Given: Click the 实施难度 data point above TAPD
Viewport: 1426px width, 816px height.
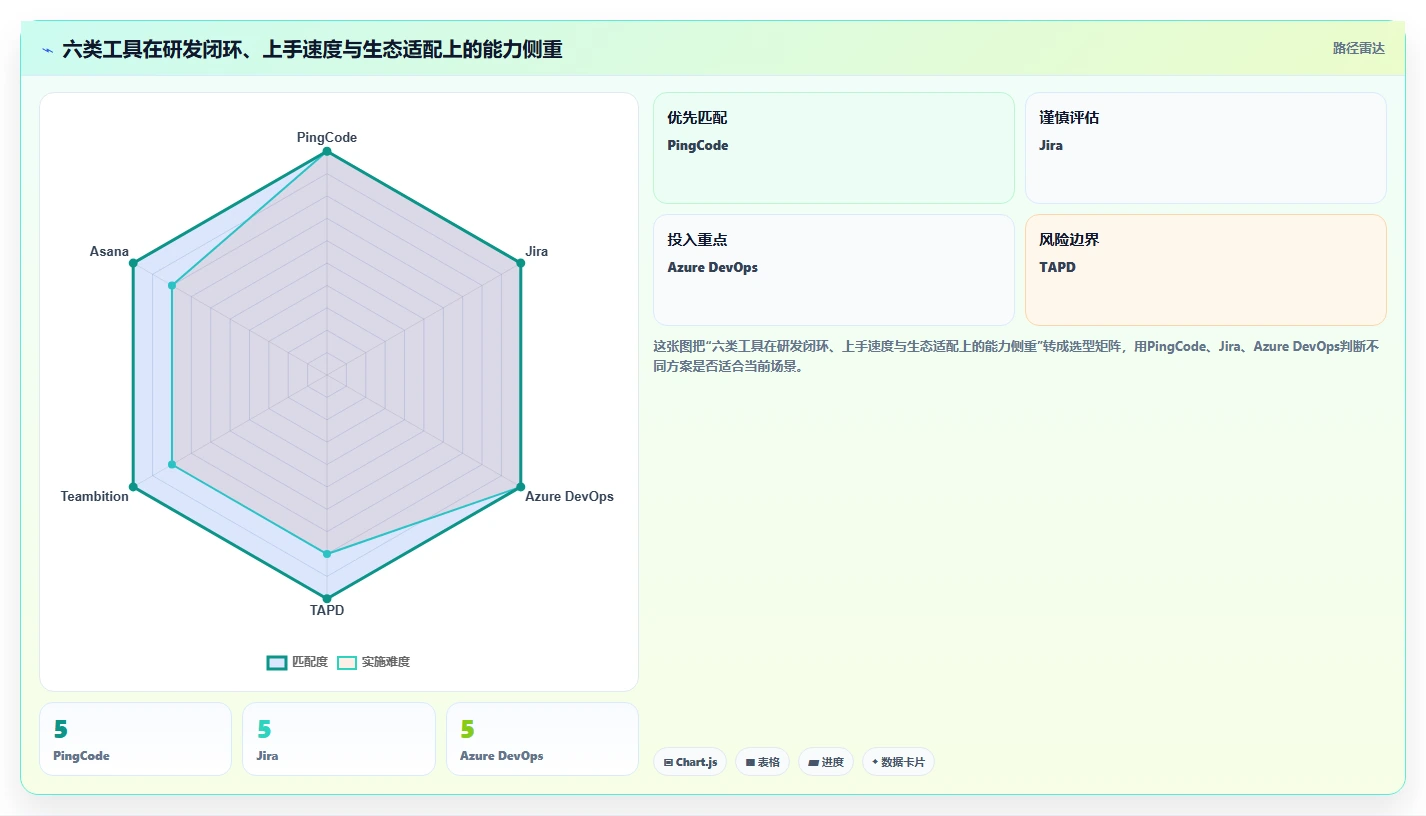Looking at the screenshot, I should (327, 554).
